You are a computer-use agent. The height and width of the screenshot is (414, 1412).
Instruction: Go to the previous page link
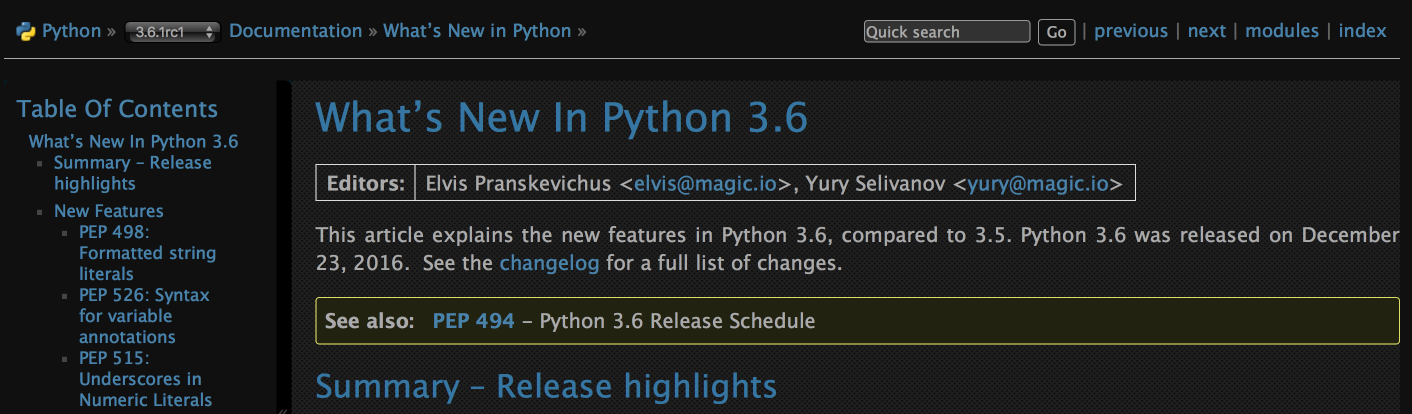coord(1130,31)
